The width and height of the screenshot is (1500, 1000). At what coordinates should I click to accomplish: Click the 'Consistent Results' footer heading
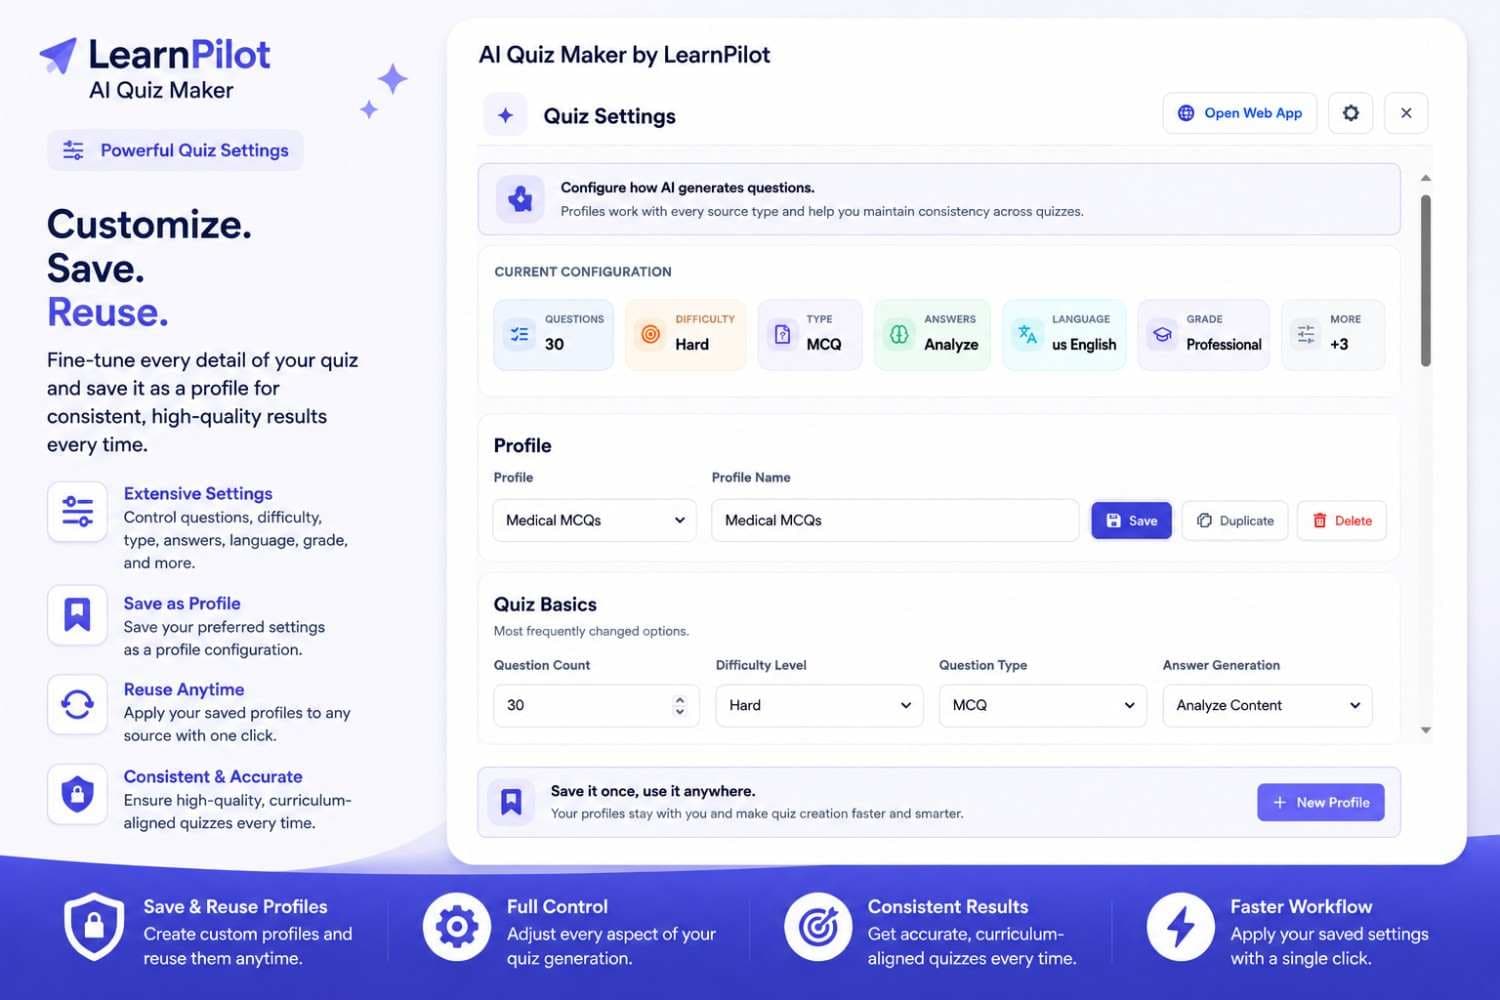coord(948,906)
